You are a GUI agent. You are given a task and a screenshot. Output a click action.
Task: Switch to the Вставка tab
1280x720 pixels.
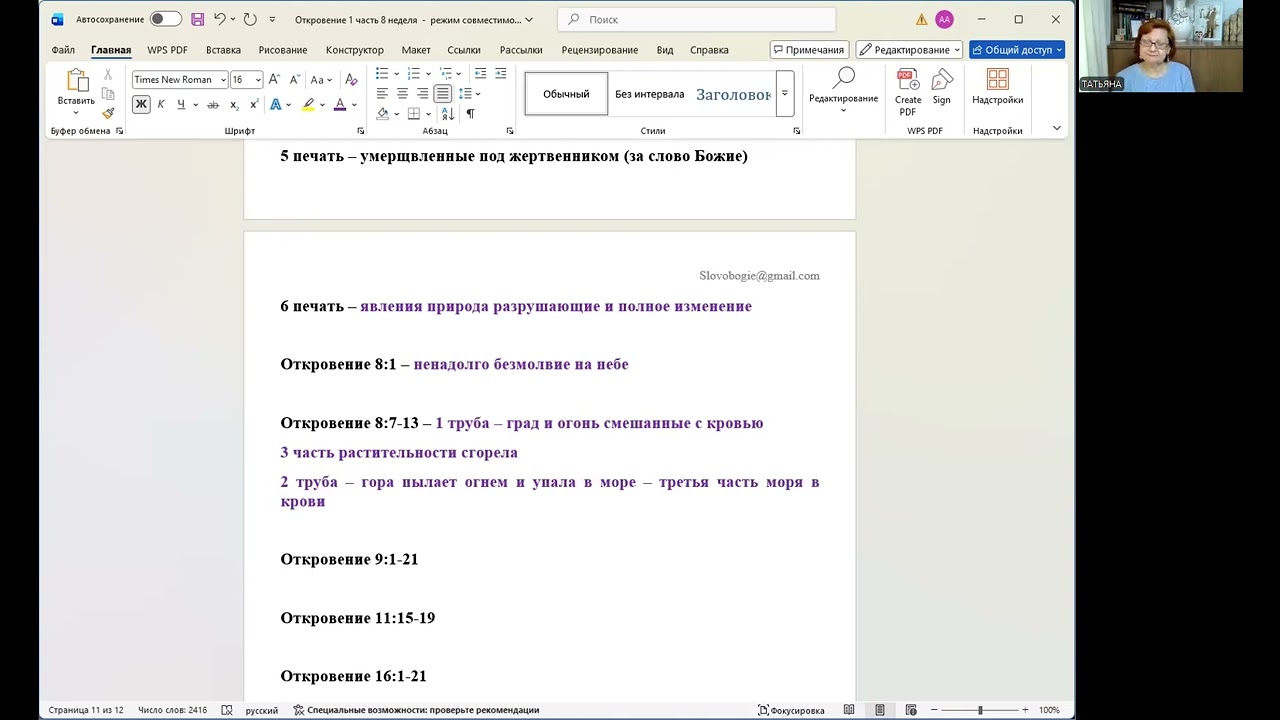pyautogui.click(x=223, y=50)
